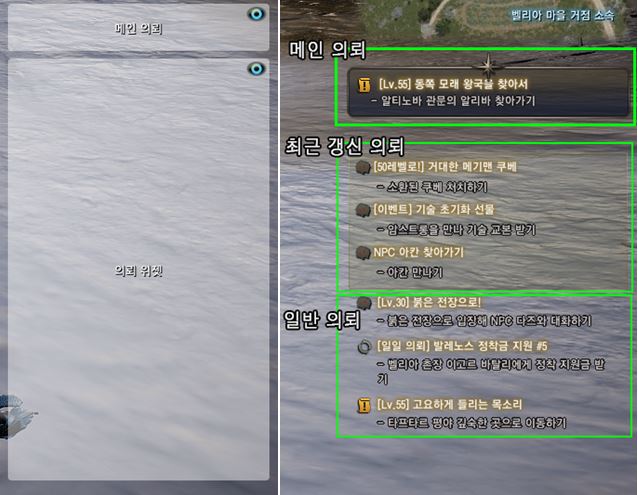
Task: Select quest title [Lv.55] 동쪽 모래 왕국을 찾아서
Action: (453, 84)
